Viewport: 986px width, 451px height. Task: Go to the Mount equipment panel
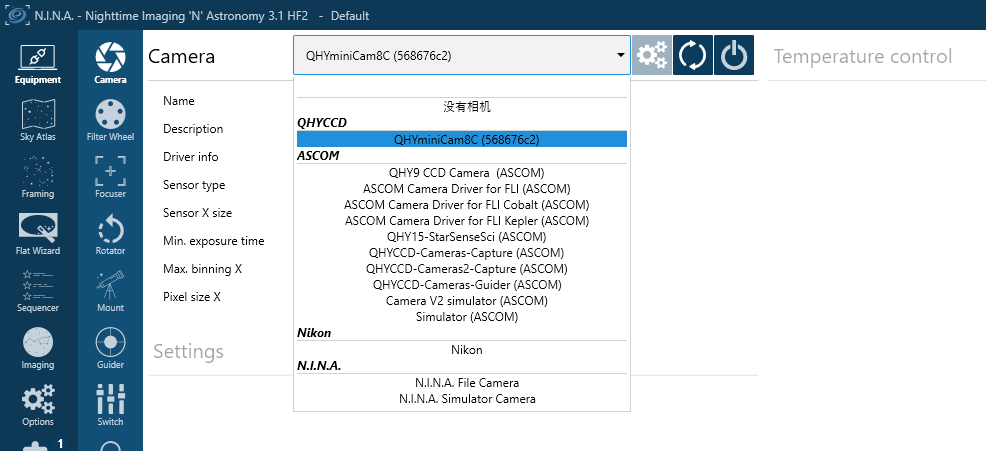pyautogui.click(x=110, y=291)
